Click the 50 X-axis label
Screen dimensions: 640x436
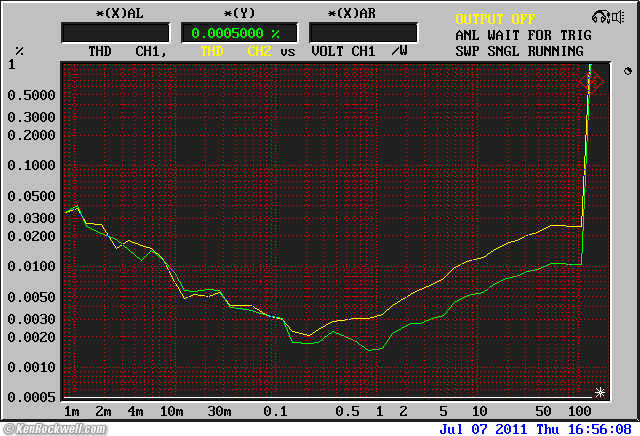click(543, 412)
